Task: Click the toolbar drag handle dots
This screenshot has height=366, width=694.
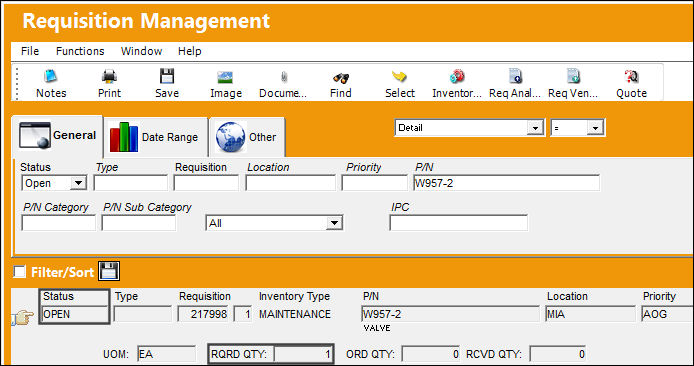Action: coord(18,83)
